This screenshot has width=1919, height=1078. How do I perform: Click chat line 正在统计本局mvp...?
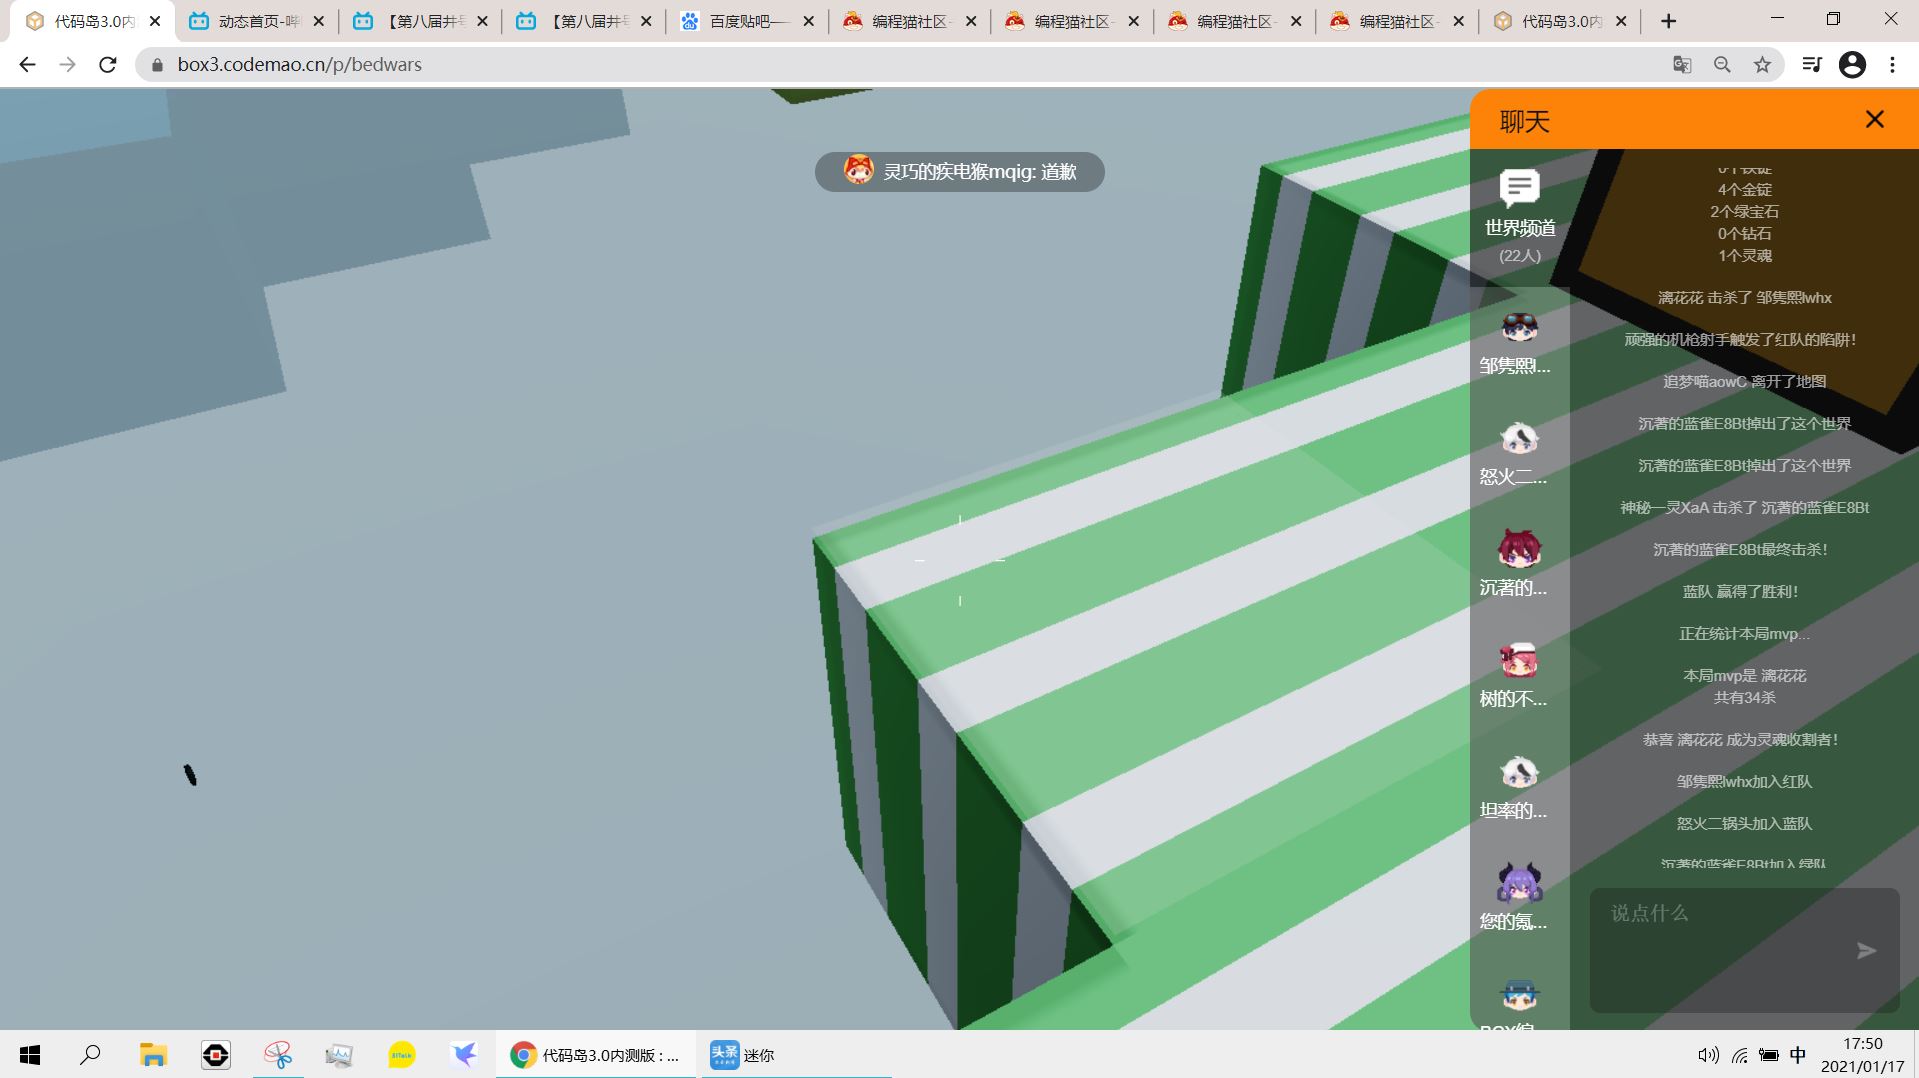click(1744, 634)
